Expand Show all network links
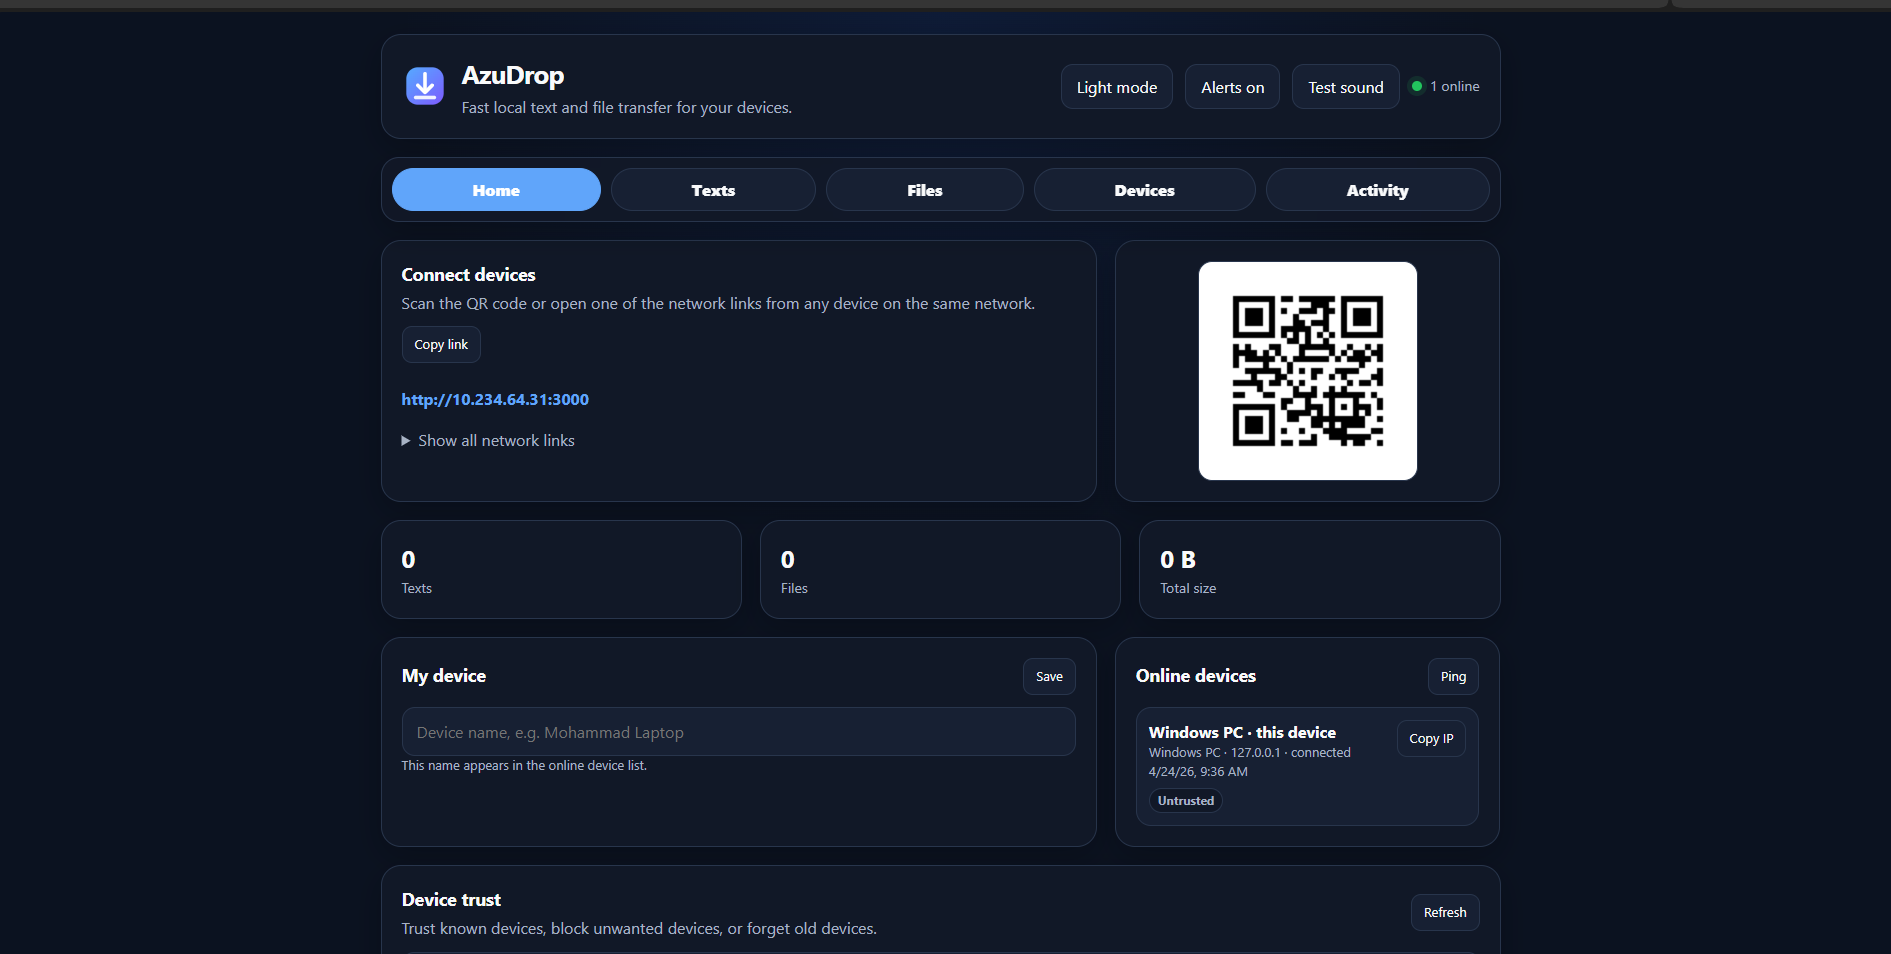This screenshot has width=1891, height=954. pyautogui.click(x=488, y=440)
